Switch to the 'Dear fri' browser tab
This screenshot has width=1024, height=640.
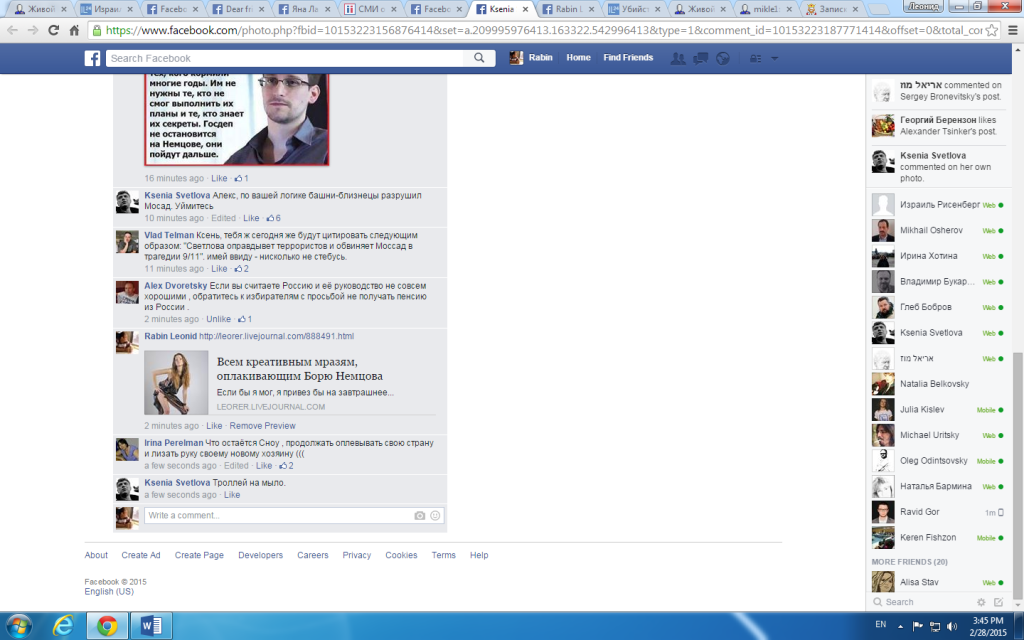(239, 9)
